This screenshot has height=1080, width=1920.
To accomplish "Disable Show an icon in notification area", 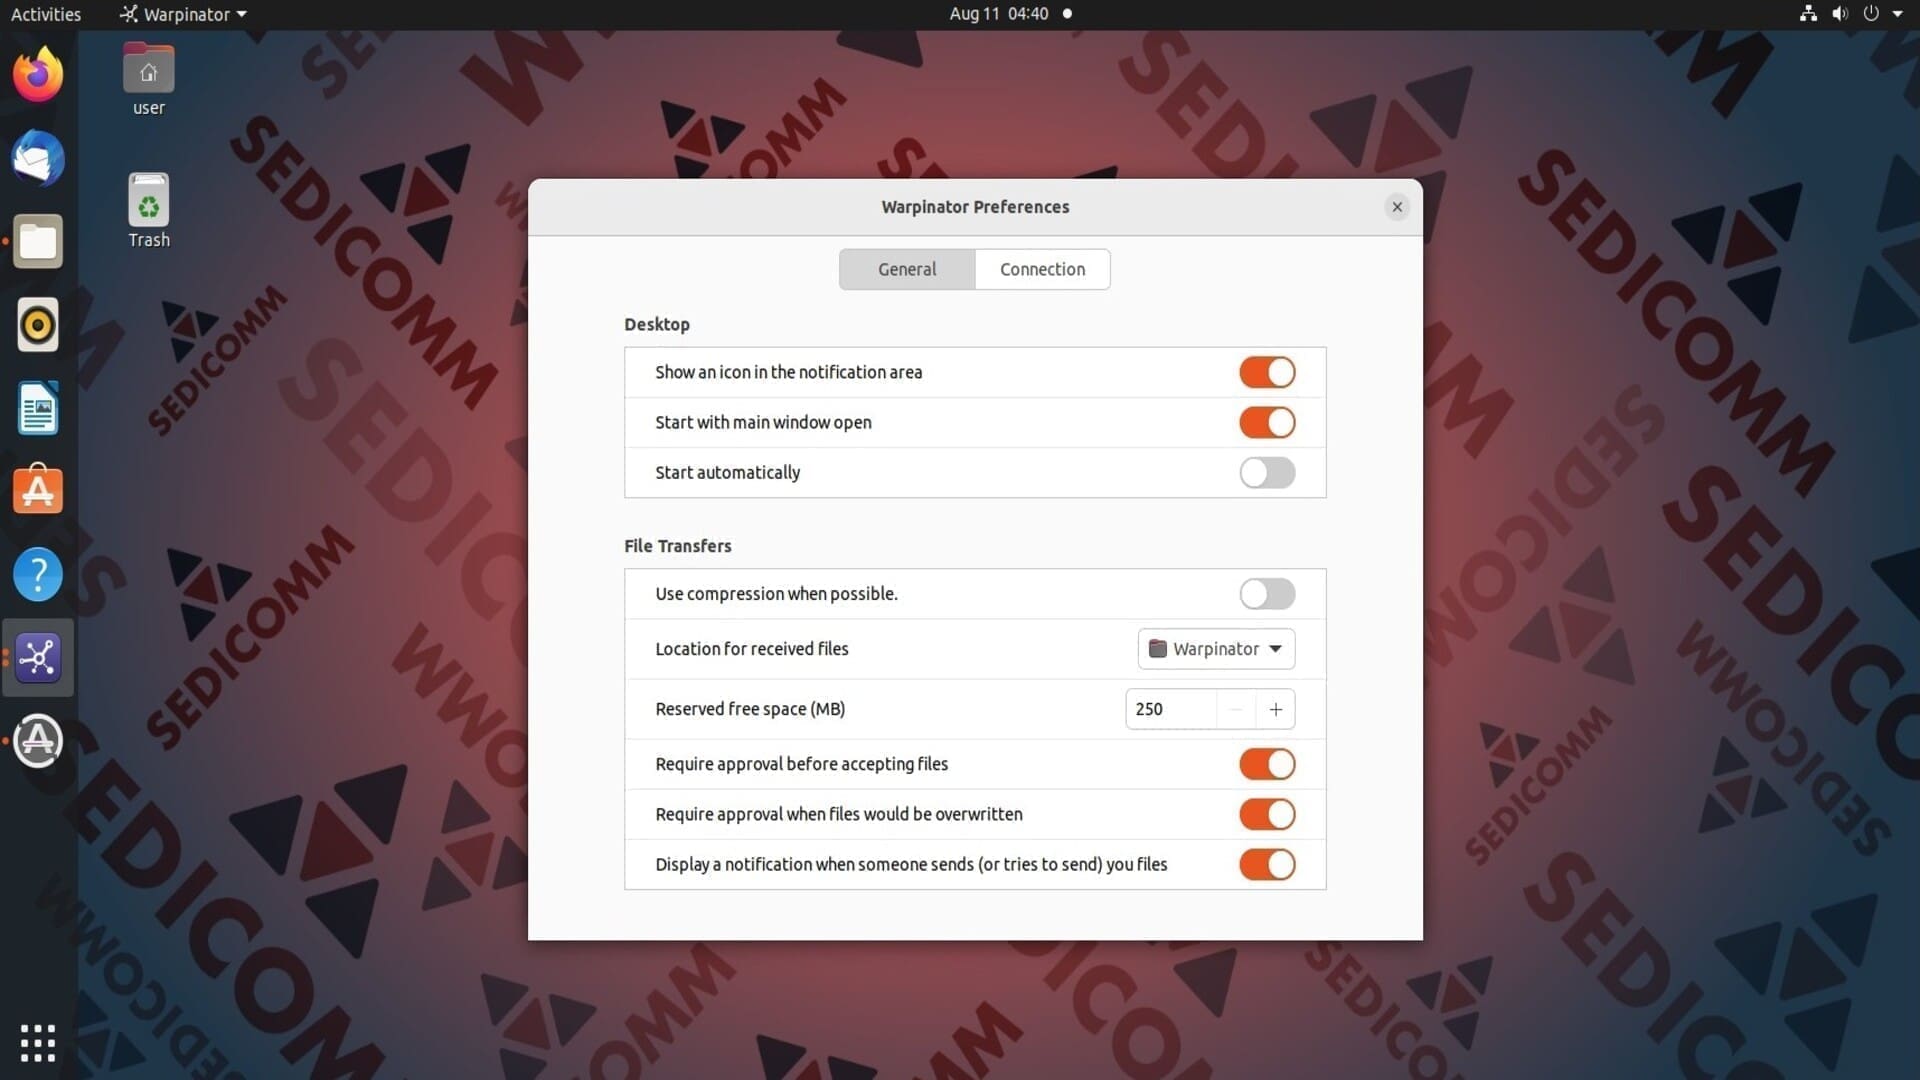I will click(1267, 372).
